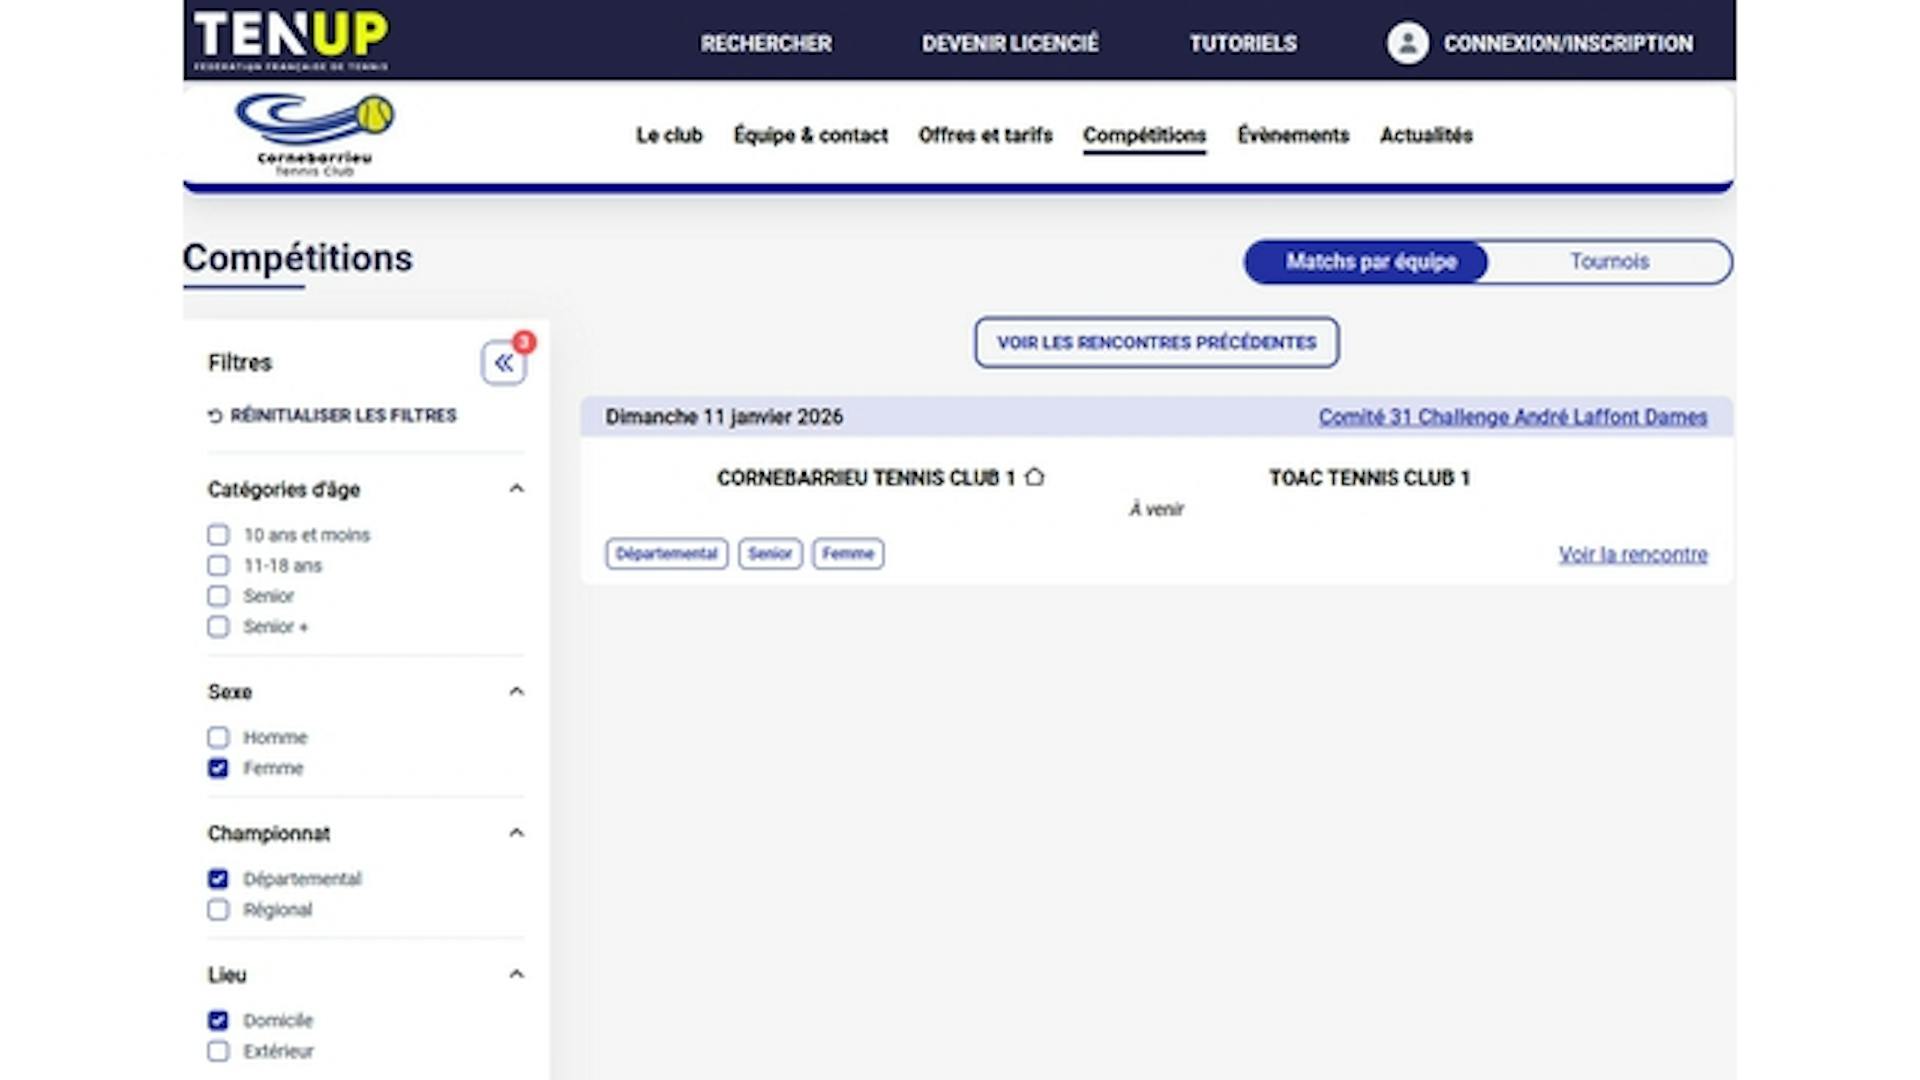This screenshot has height=1080, width=1920.
Task: Uncheck the Femme checkbox
Action: (218, 768)
